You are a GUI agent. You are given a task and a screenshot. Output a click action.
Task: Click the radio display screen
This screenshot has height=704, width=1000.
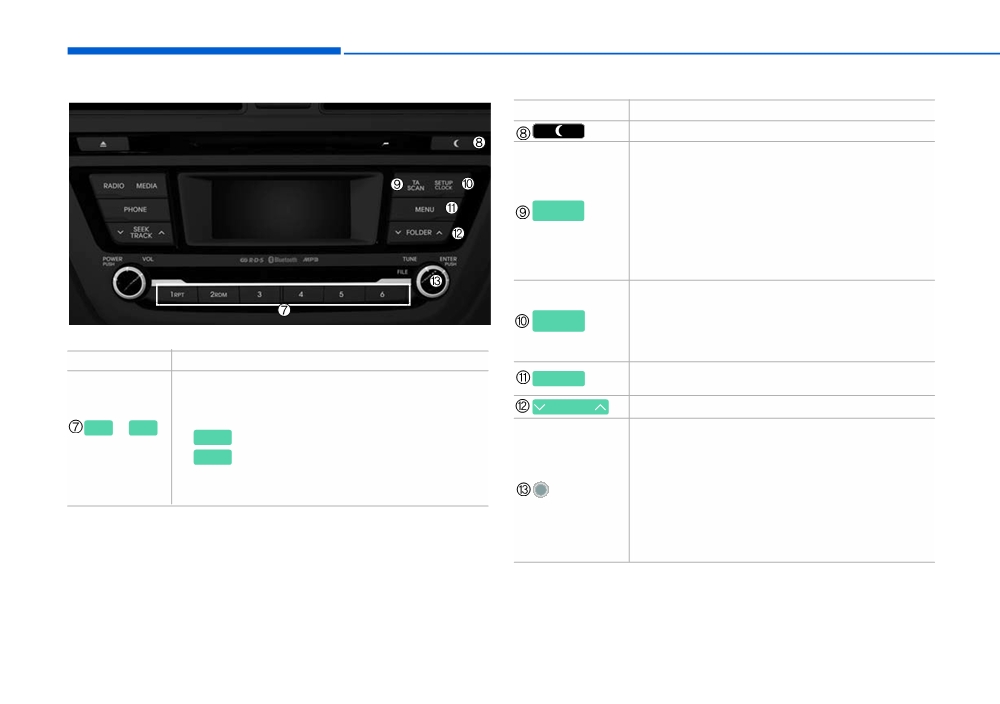[281, 209]
